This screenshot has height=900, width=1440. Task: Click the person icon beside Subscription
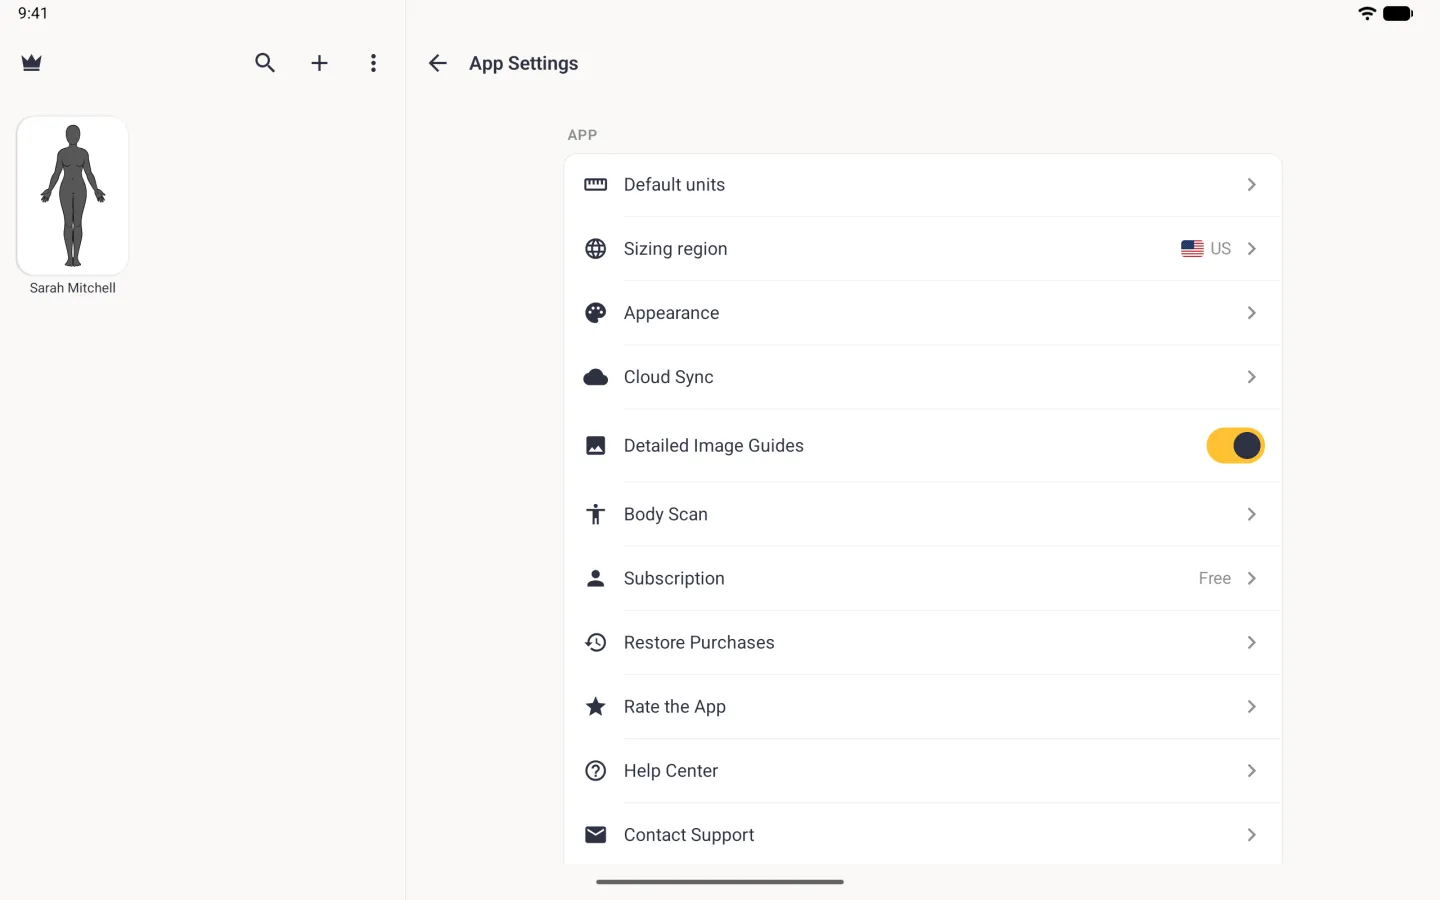click(595, 578)
